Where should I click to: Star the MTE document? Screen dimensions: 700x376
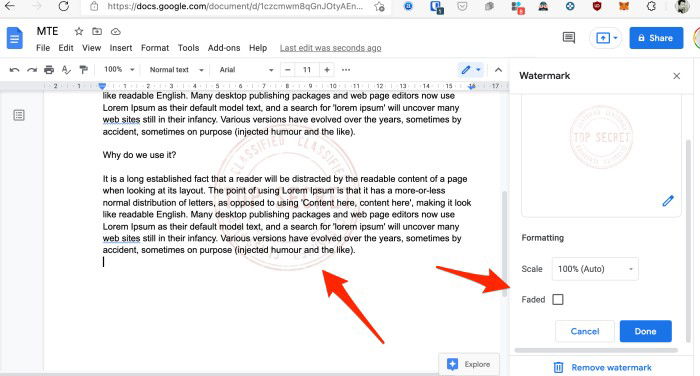(79, 31)
